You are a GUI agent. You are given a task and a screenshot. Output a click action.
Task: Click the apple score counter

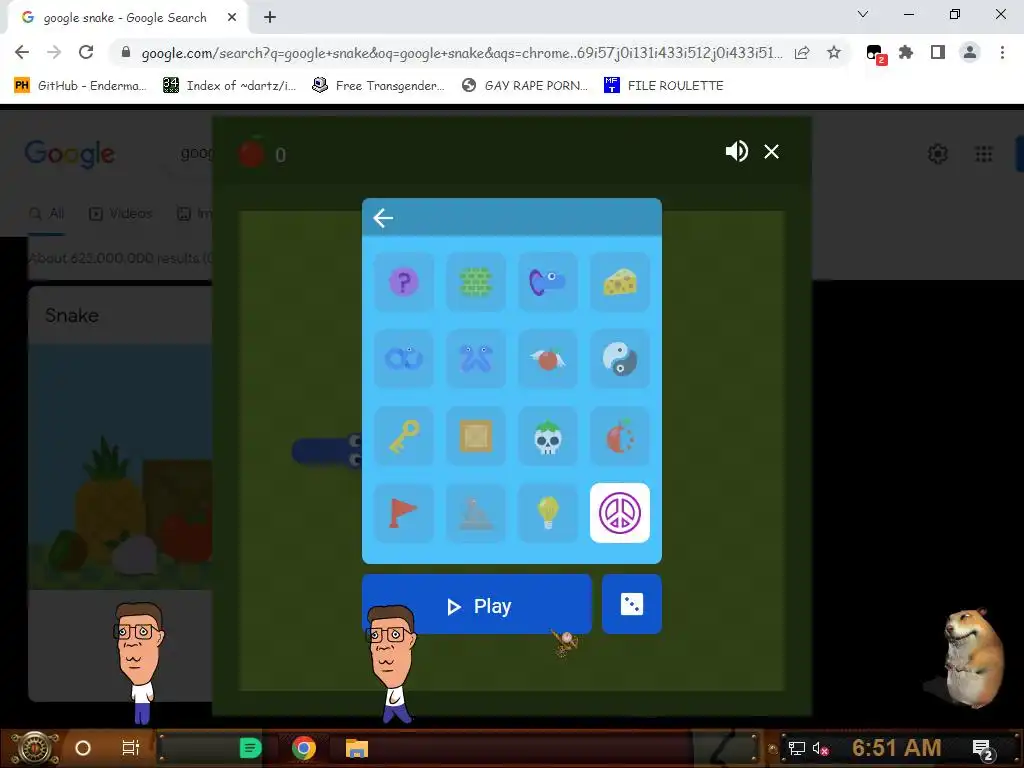click(x=262, y=154)
